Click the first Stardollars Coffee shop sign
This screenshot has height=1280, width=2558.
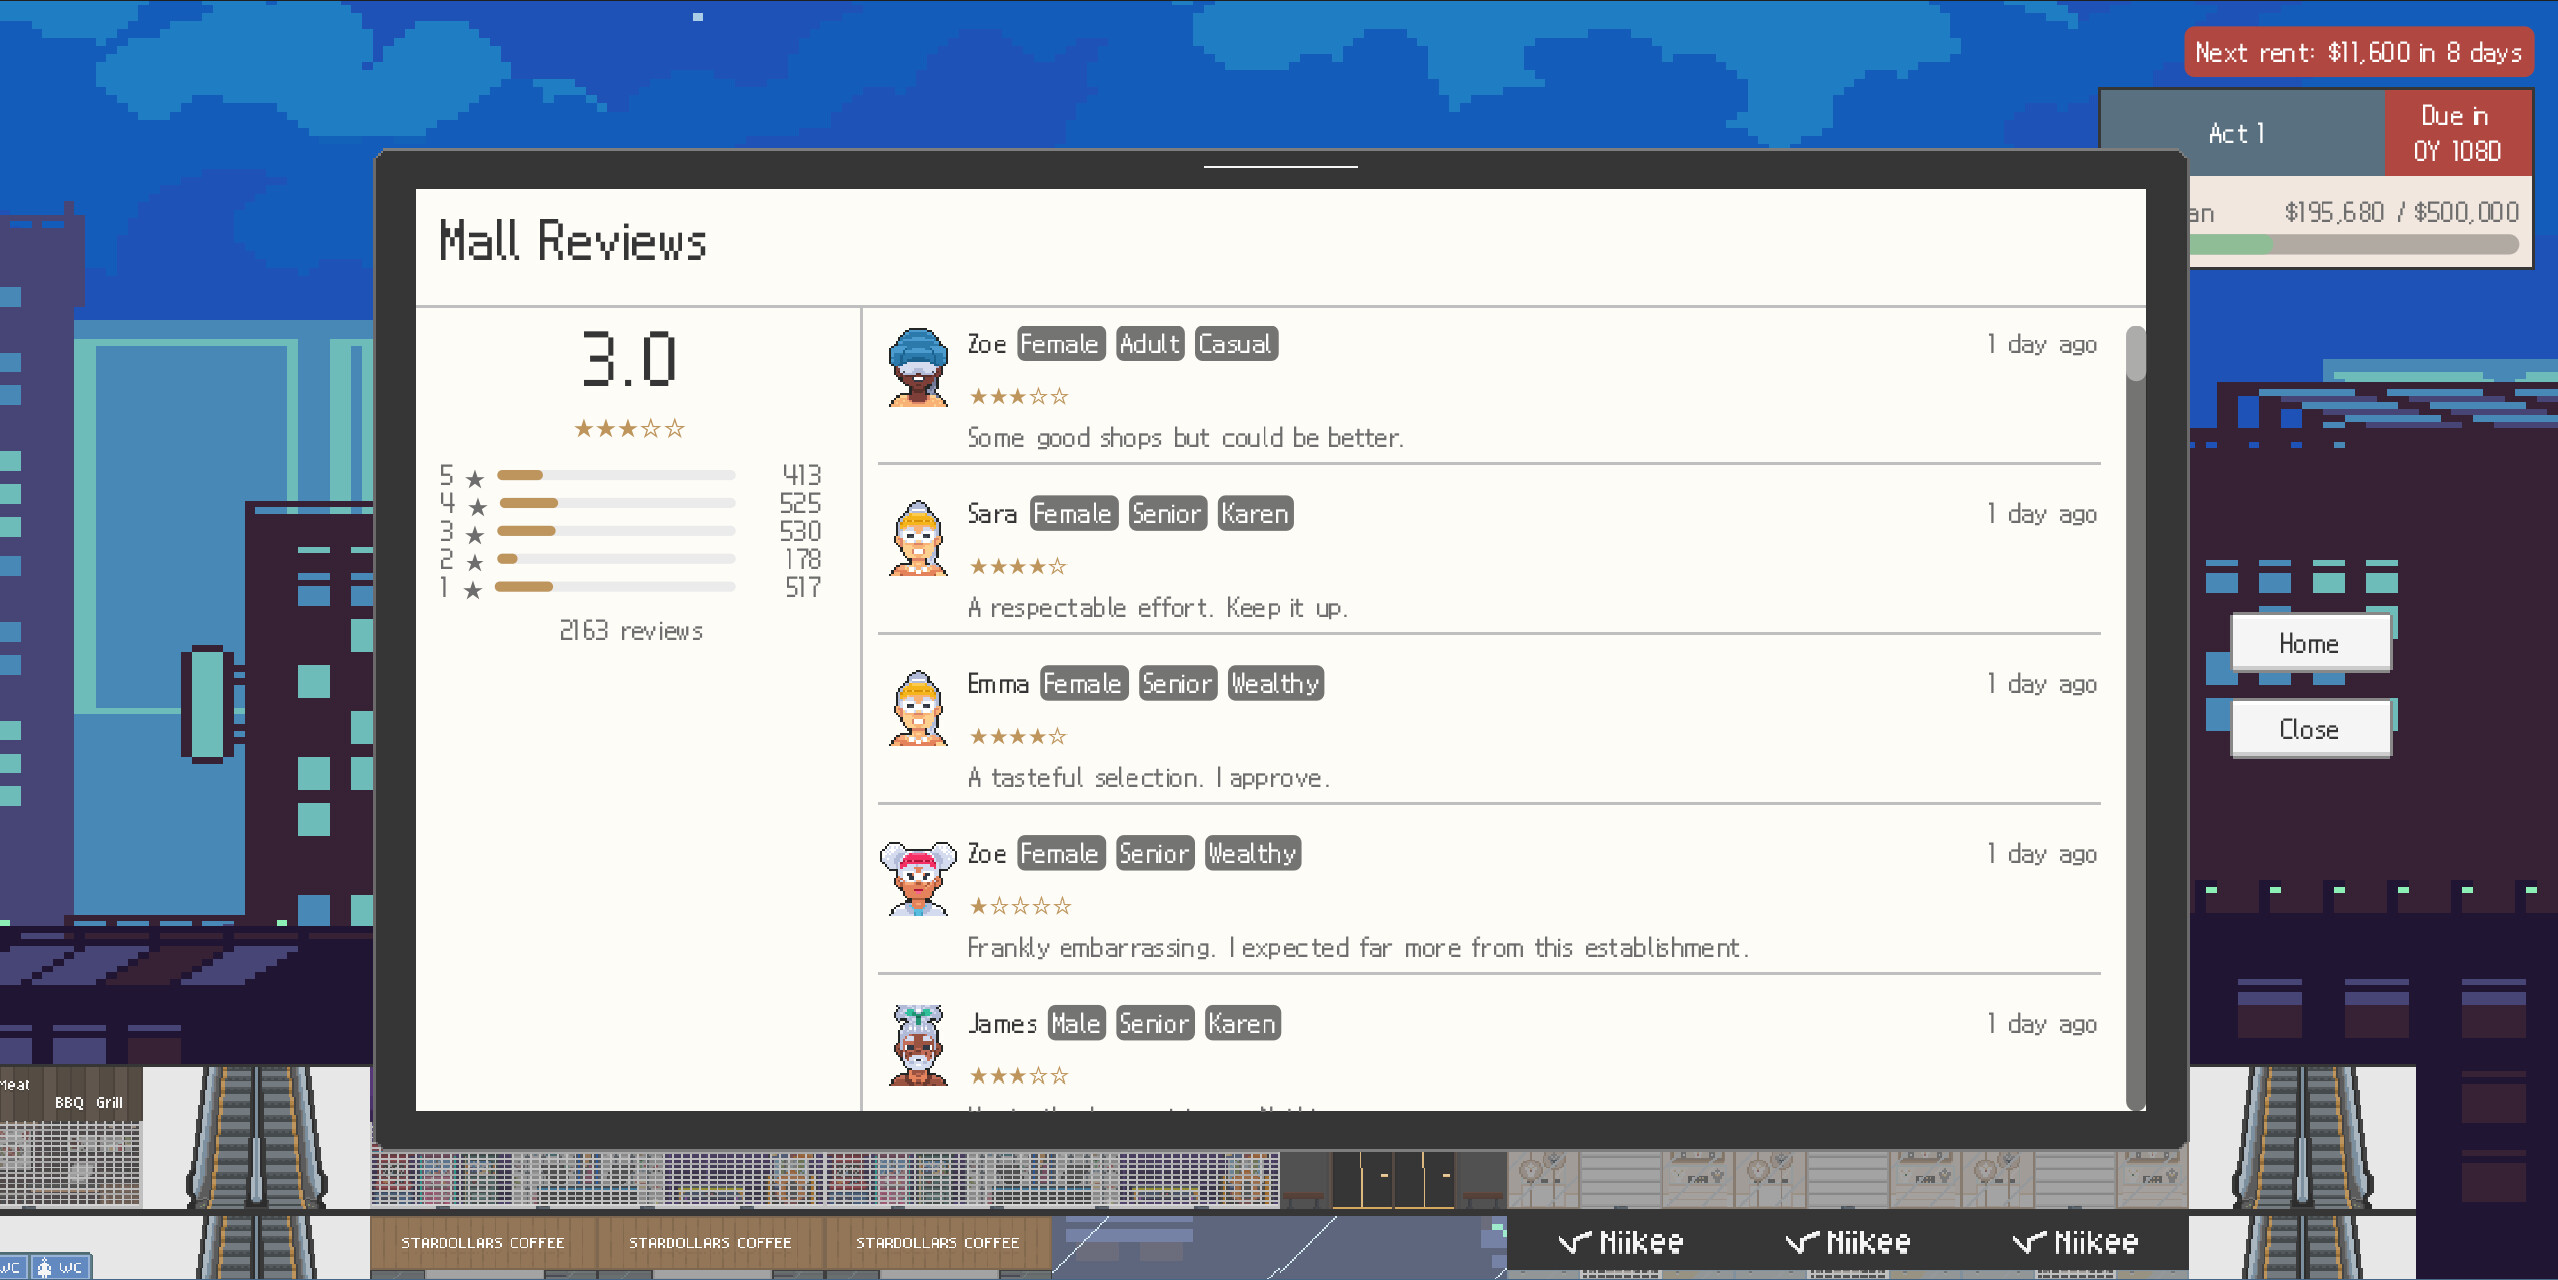483,1243
